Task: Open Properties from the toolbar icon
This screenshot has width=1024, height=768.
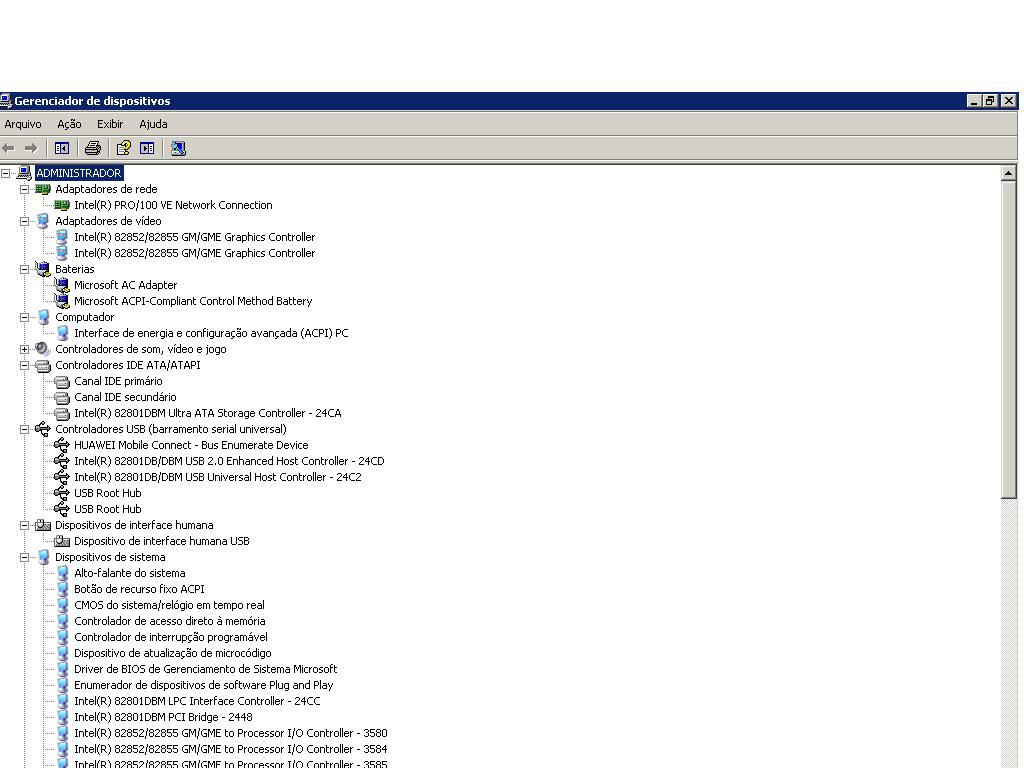Action: click(123, 149)
